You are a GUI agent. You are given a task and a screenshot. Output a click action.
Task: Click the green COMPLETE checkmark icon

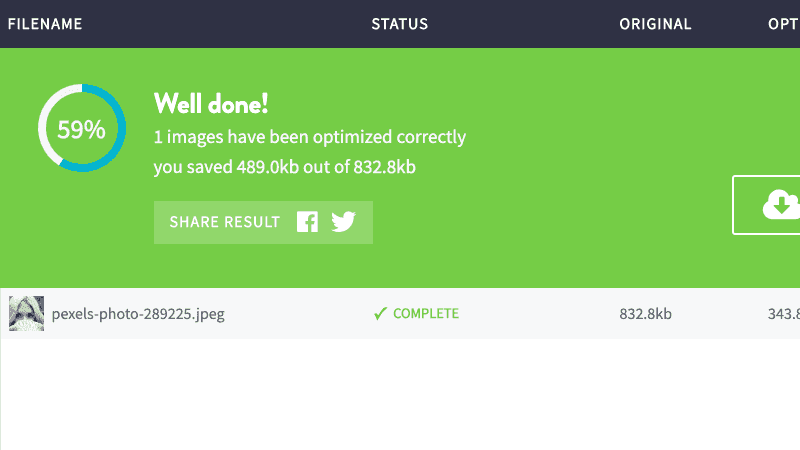point(380,313)
